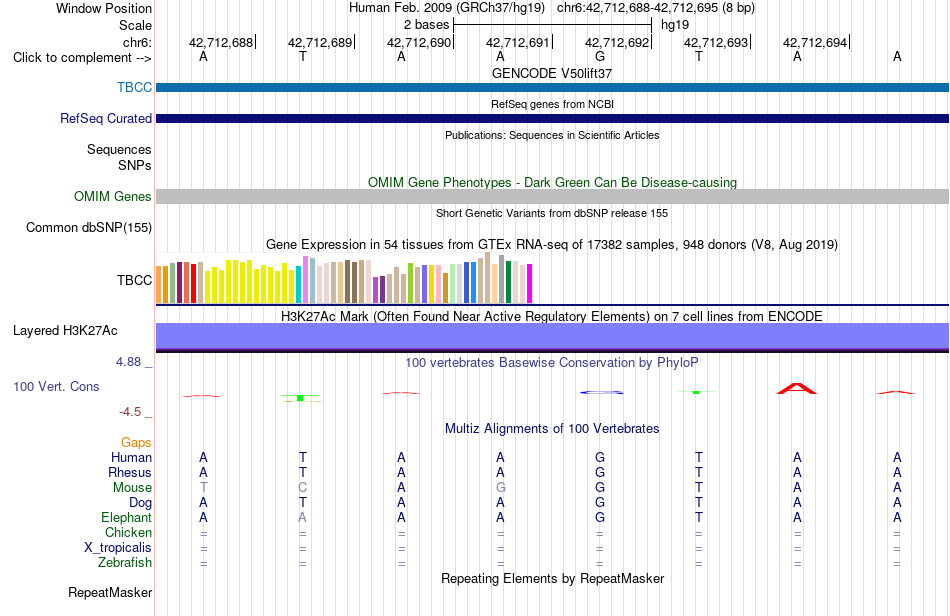
Task: Click the Common dbSNP(155) track label
Action: [88, 228]
